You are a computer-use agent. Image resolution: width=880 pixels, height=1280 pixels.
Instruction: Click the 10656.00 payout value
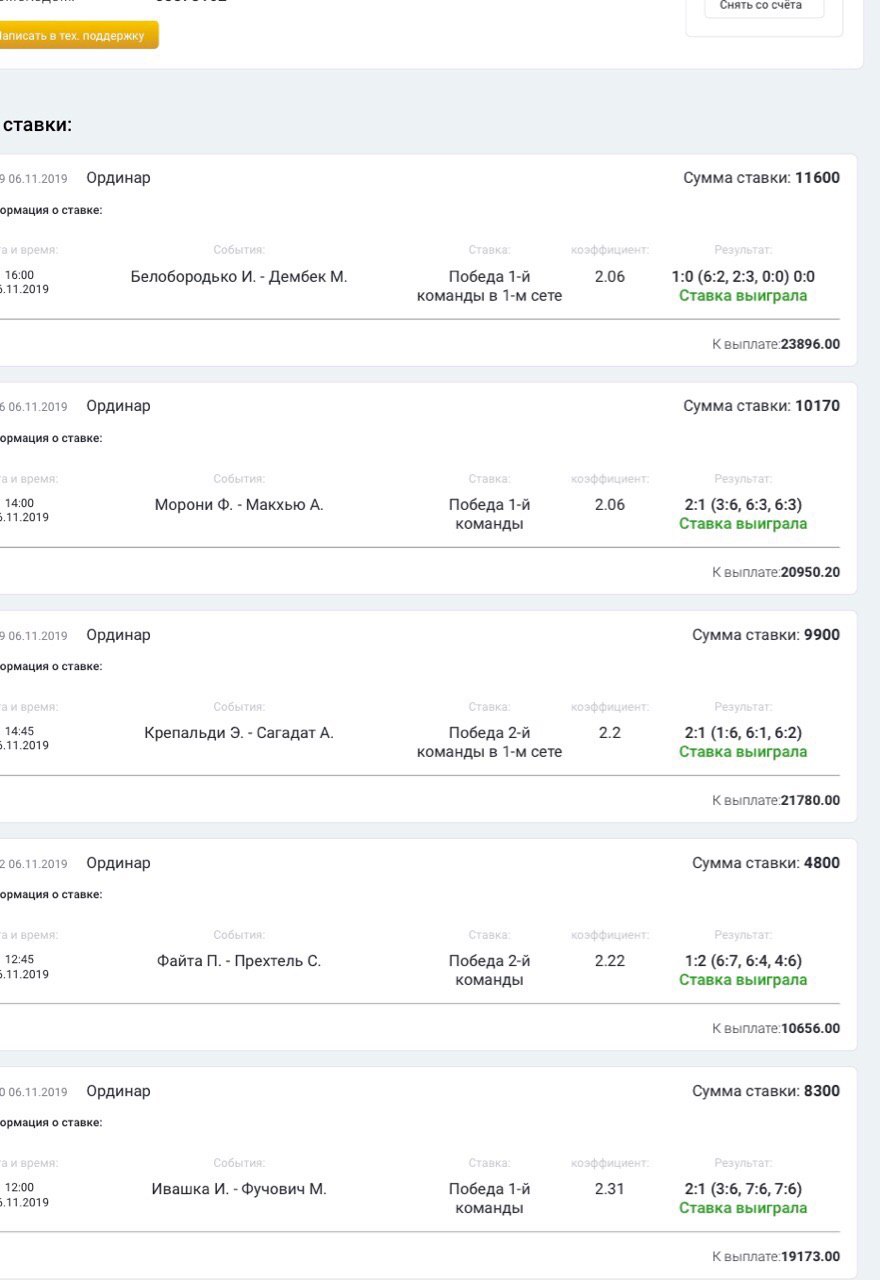810,1028
